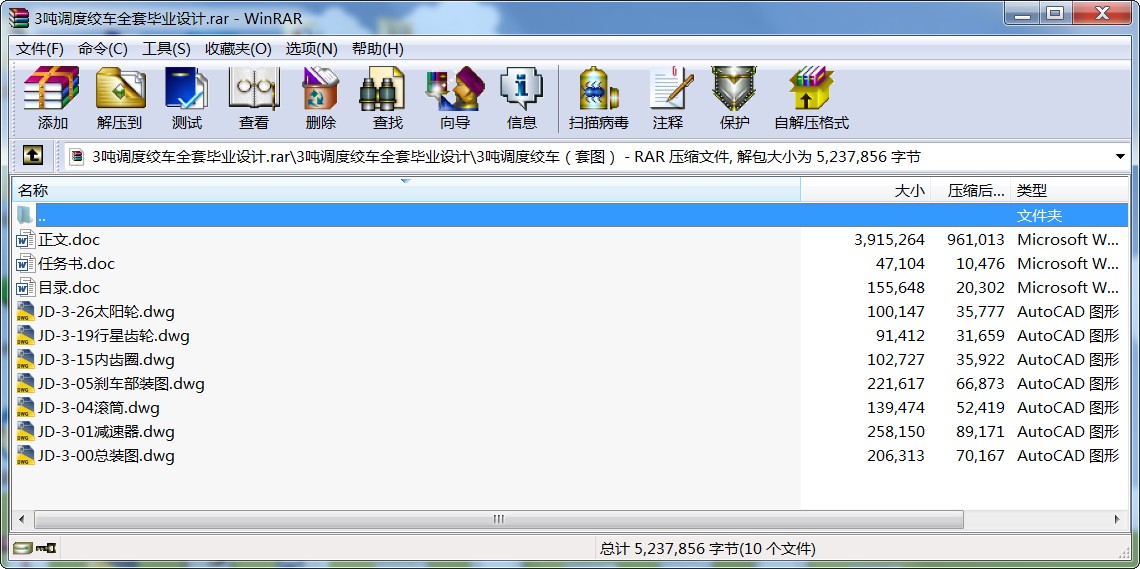Viewport: 1140px width, 569px height.
Task: Click the 解压到 (Extract To) icon
Action: pos(119,98)
